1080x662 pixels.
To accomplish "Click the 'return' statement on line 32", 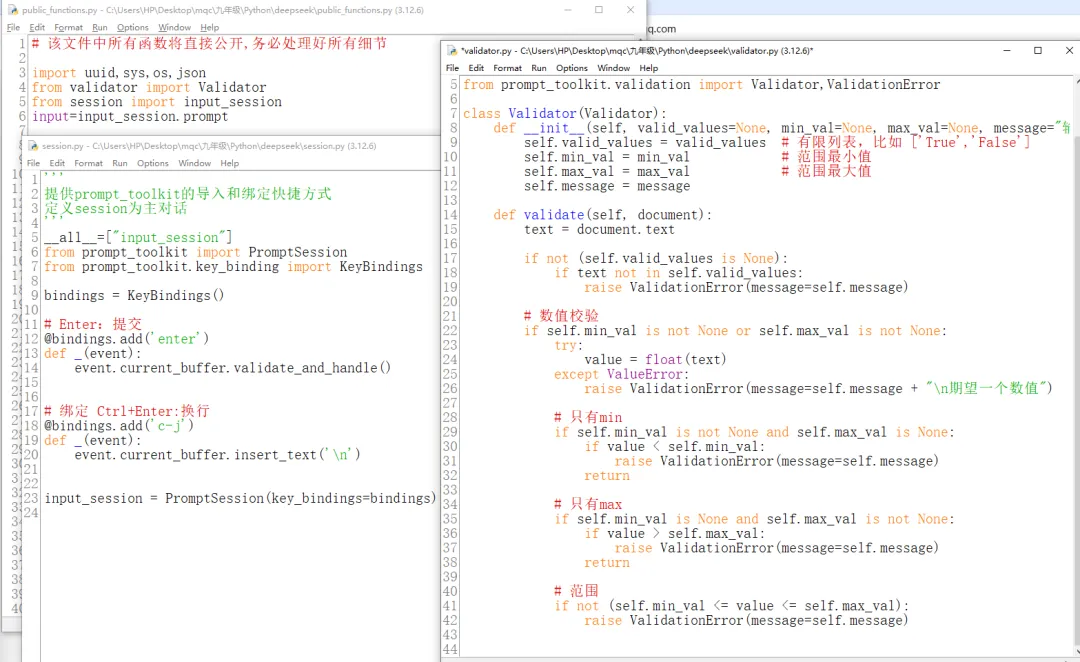I will click(607, 475).
